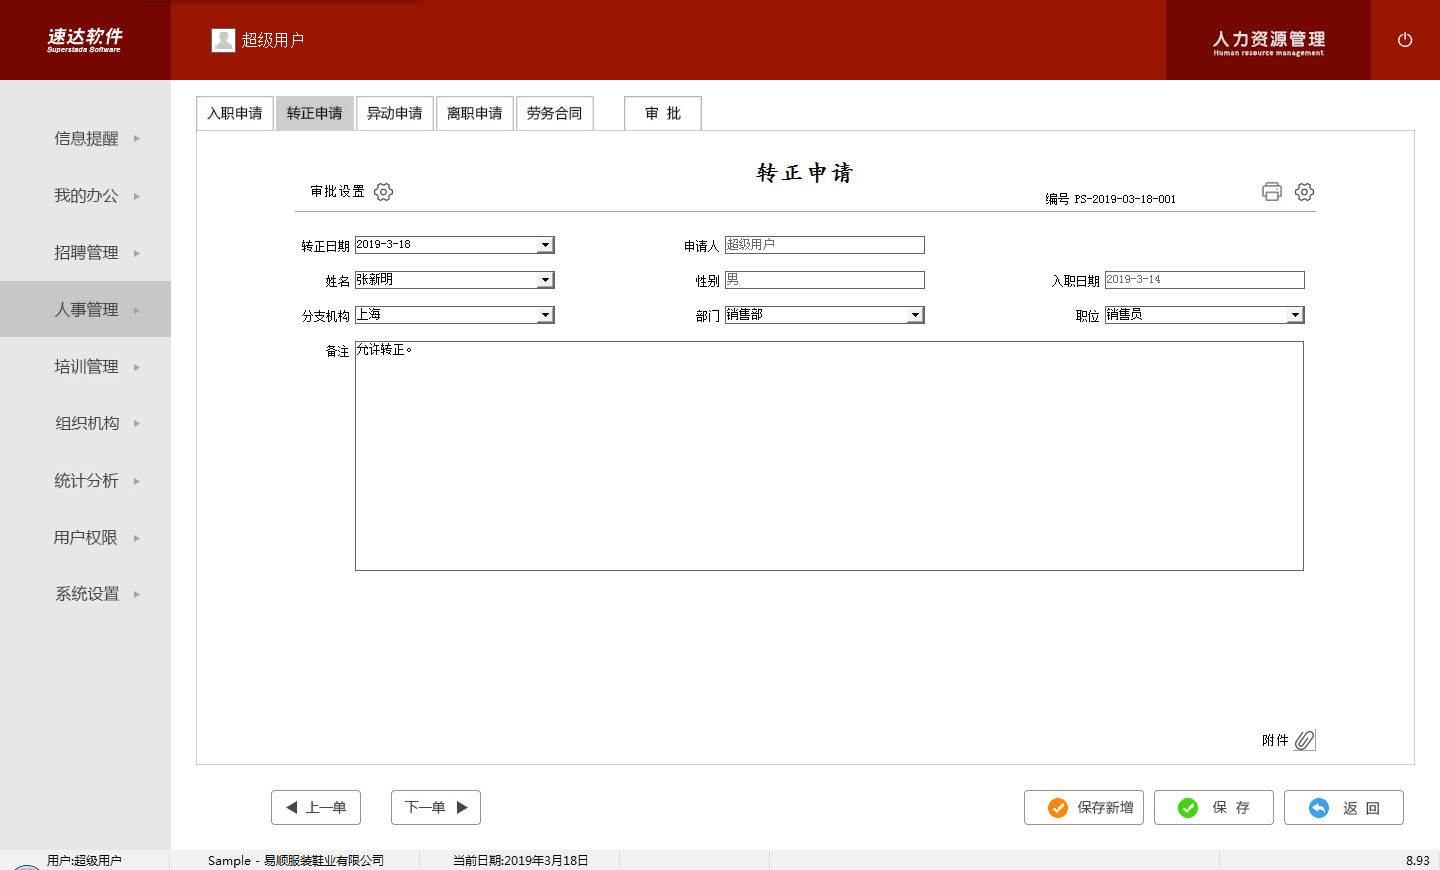The image size is (1440, 870).
Task: Open the 转正日期 date dropdown
Action: 545,245
